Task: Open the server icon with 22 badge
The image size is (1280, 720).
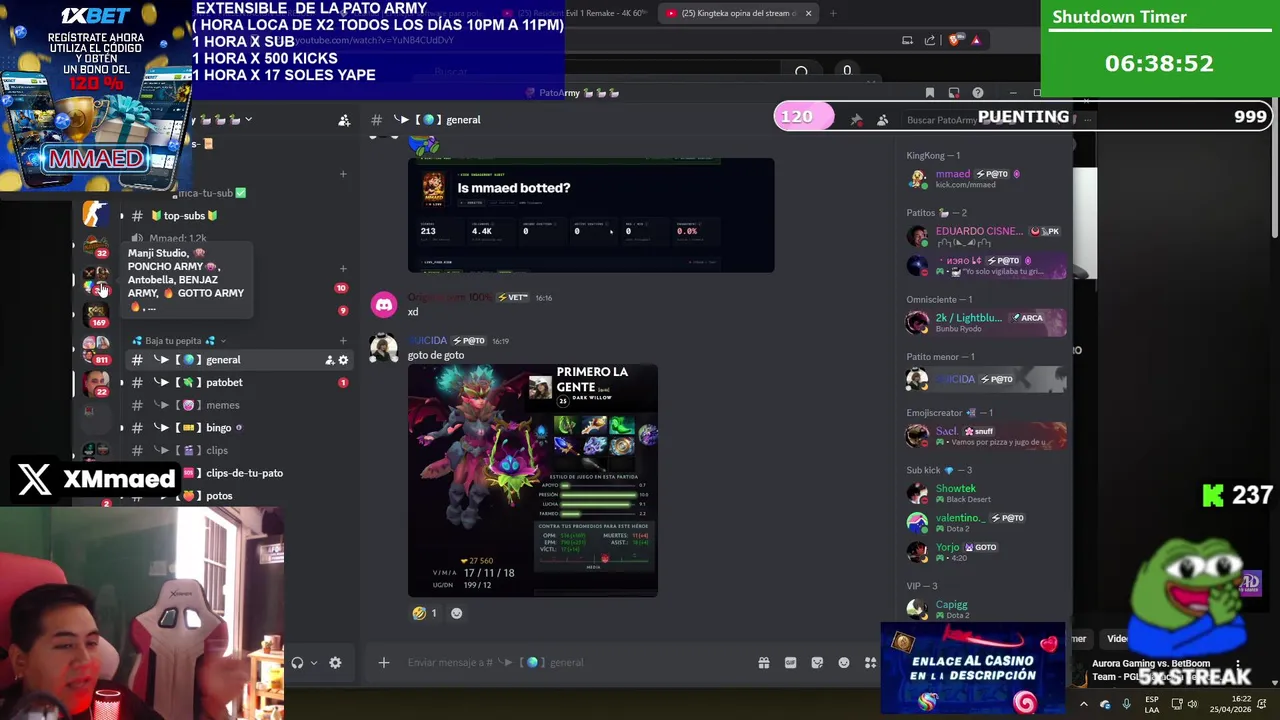Action: (97, 382)
